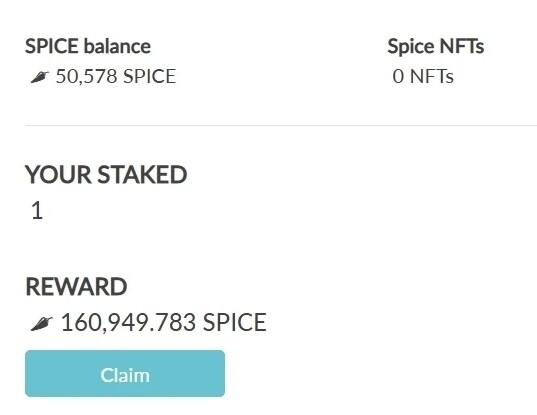This screenshot has height=415, width=537.
Task: Click the word SPICE in the reward line
Action: (235, 322)
